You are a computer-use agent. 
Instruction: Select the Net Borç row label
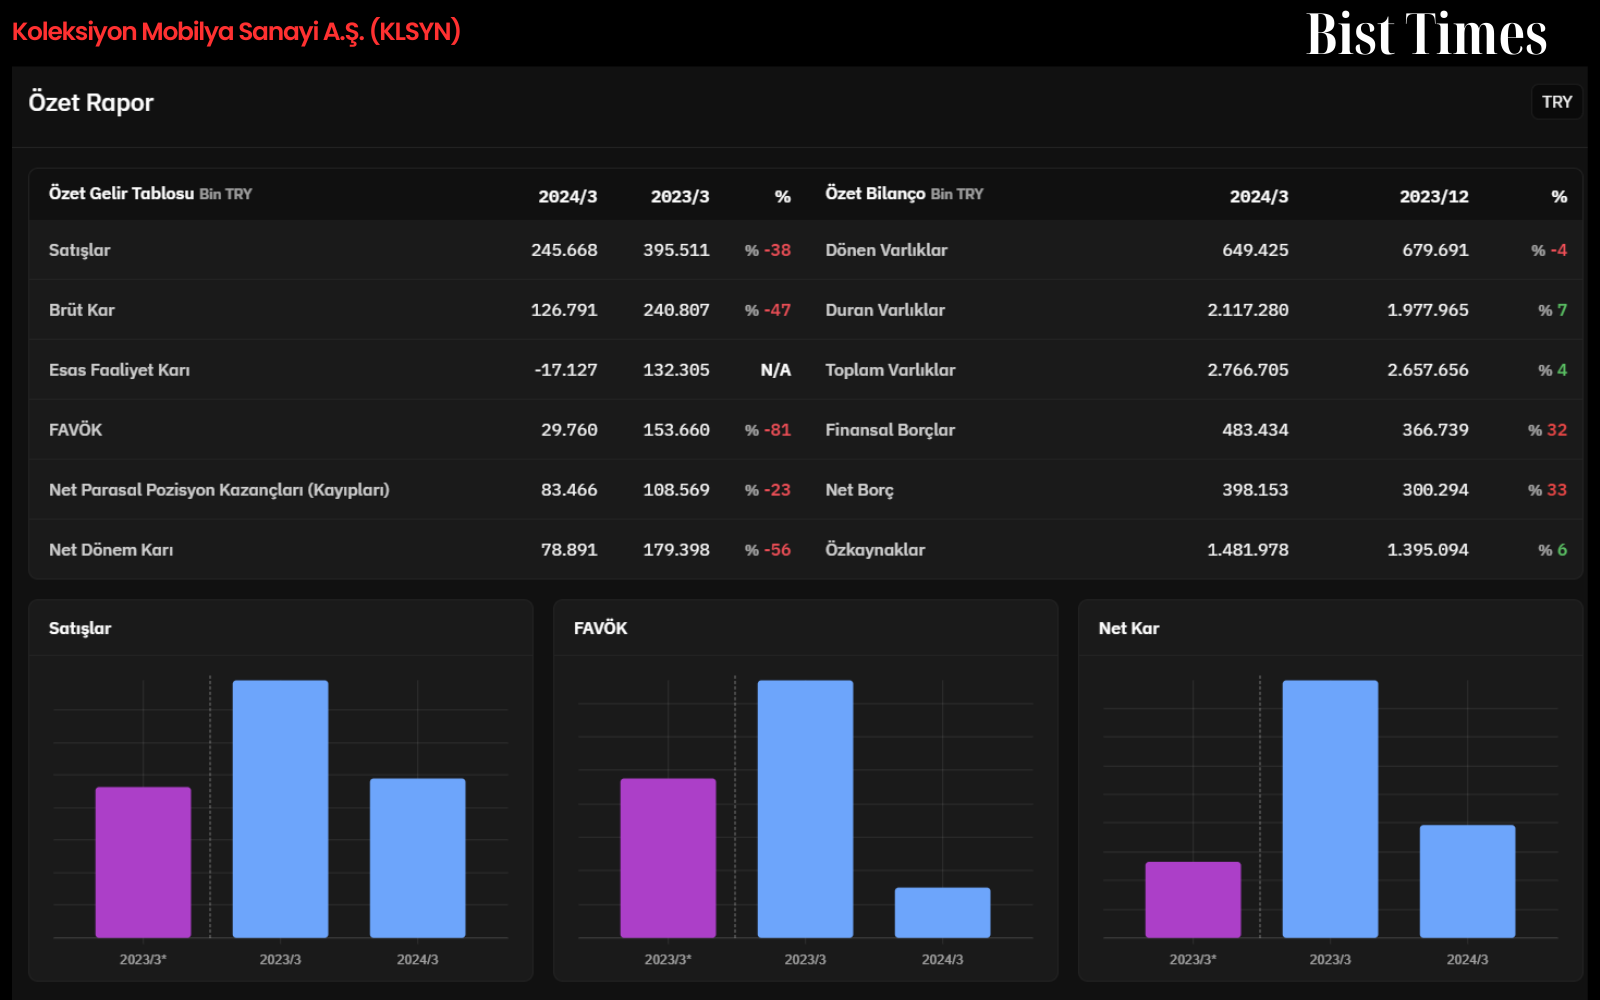pyautogui.click(x=859, y=490)
